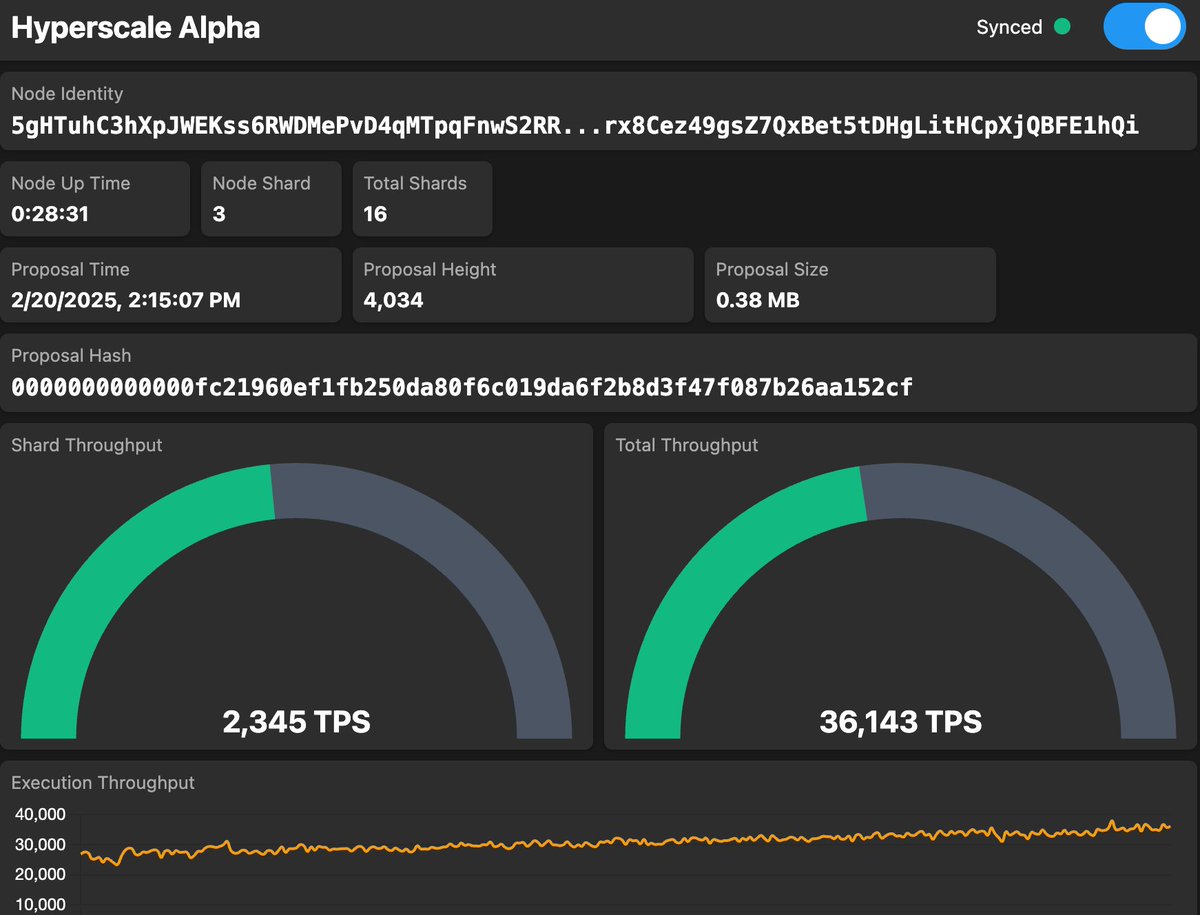Click the 10,000 axis label
This screenshot has width=1200, height=915.
(x=40, y=905)
